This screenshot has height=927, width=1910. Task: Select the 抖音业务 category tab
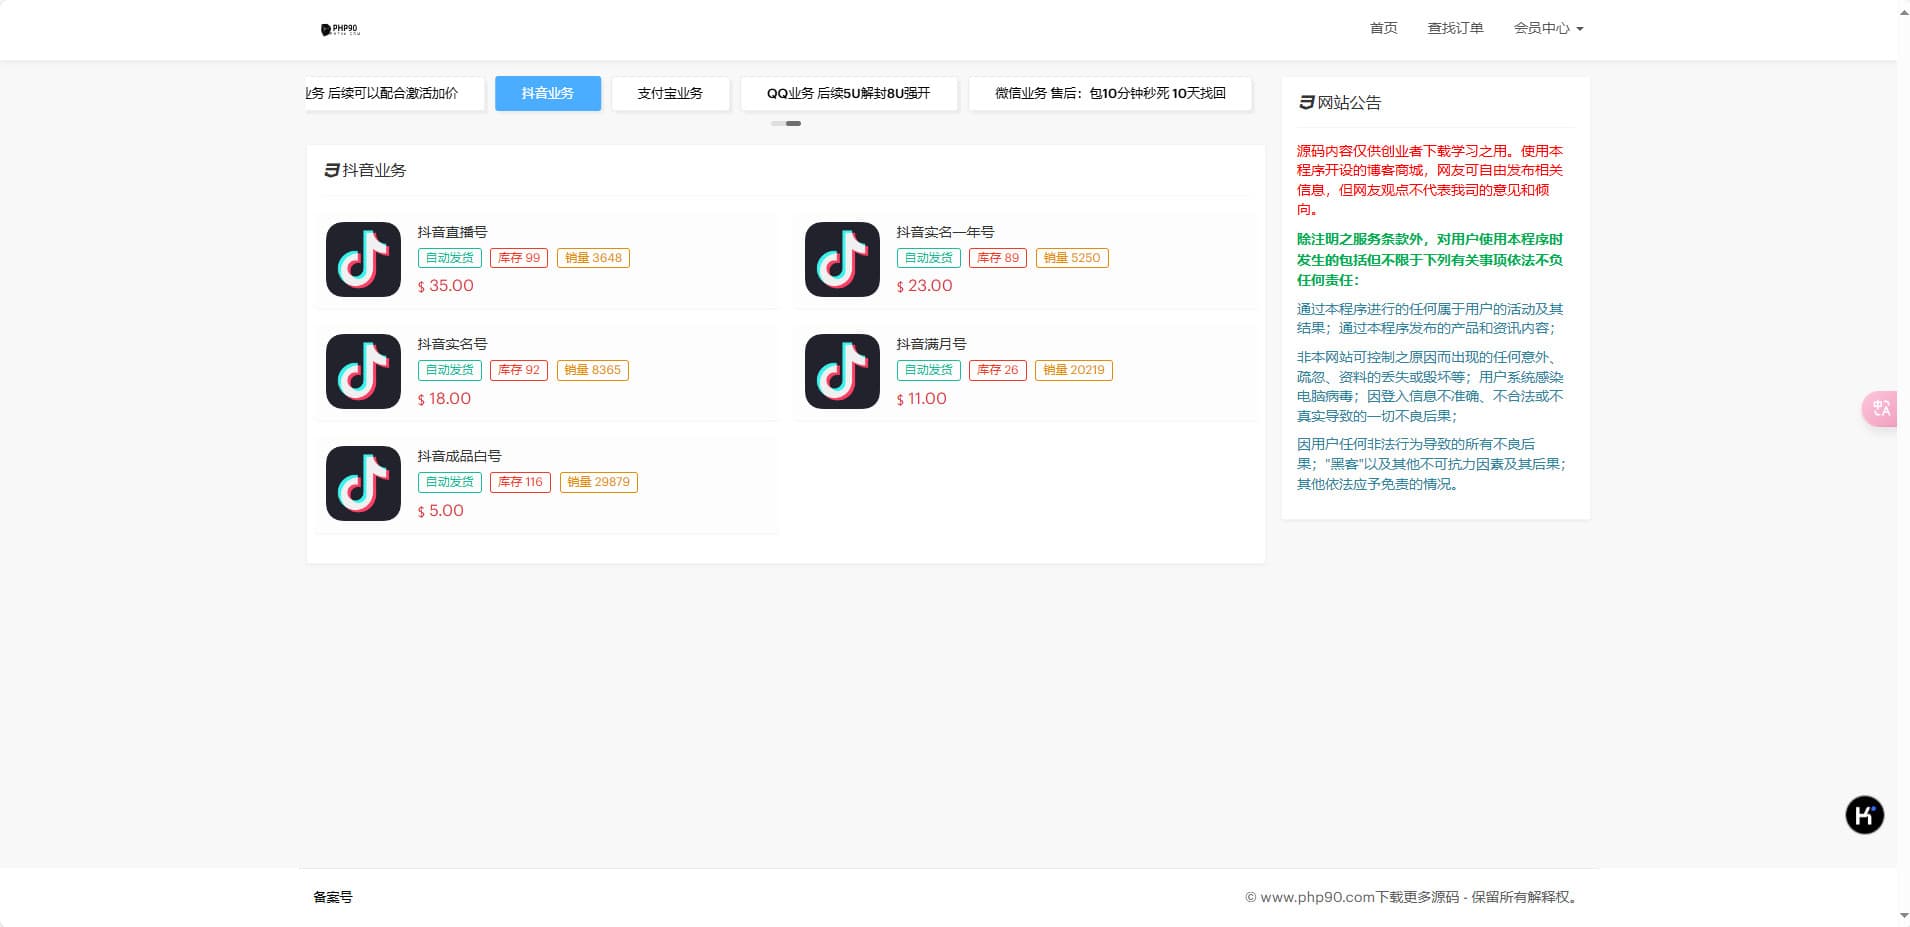[548, 93]
